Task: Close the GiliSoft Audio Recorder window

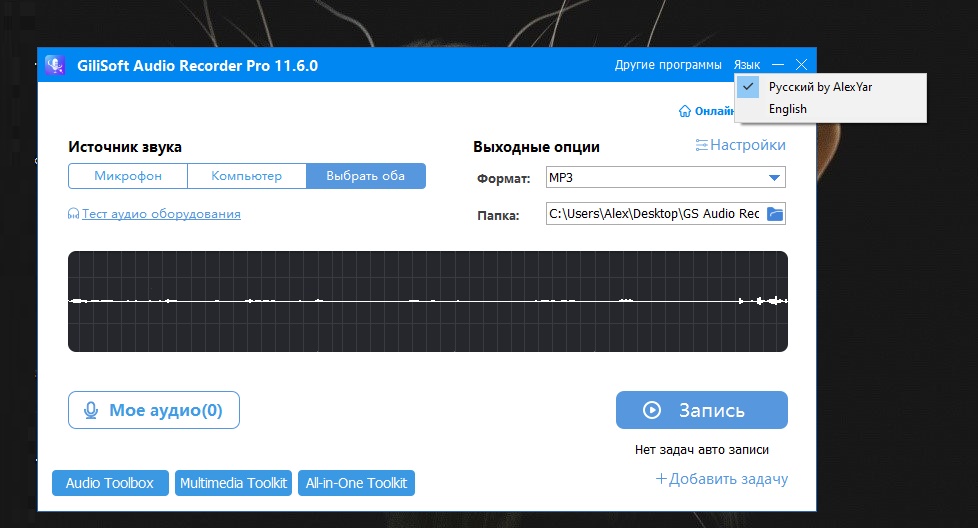Action: [x=801, y=65]
